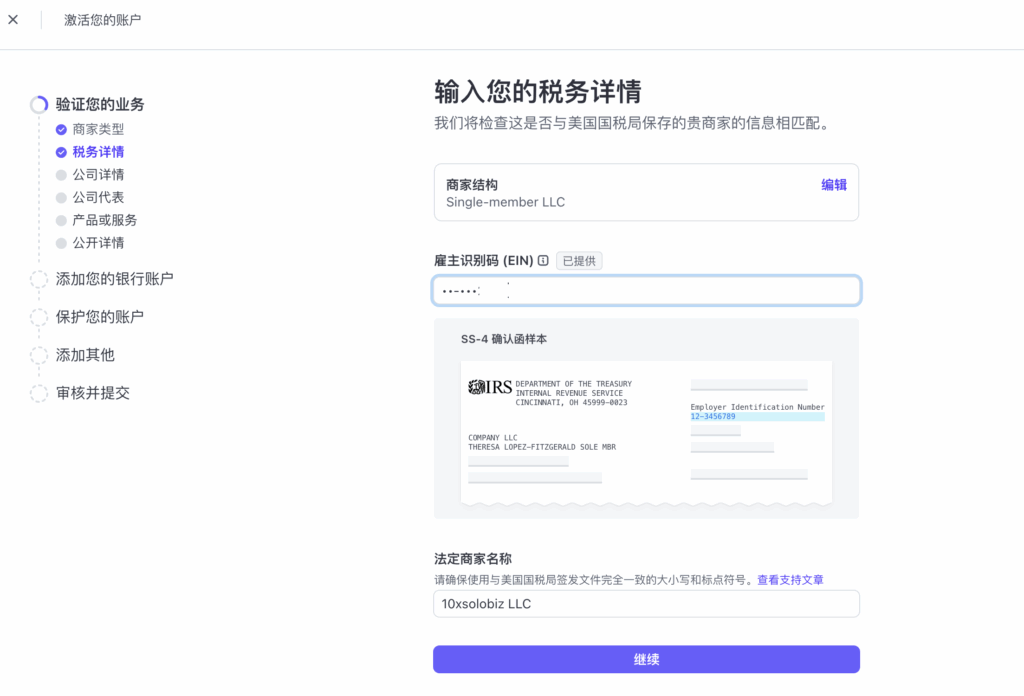Image resolution: width=1024 pixels, height=696 pixels.
Task: Expand the 审核并提交 section
Action: point(92,393)
